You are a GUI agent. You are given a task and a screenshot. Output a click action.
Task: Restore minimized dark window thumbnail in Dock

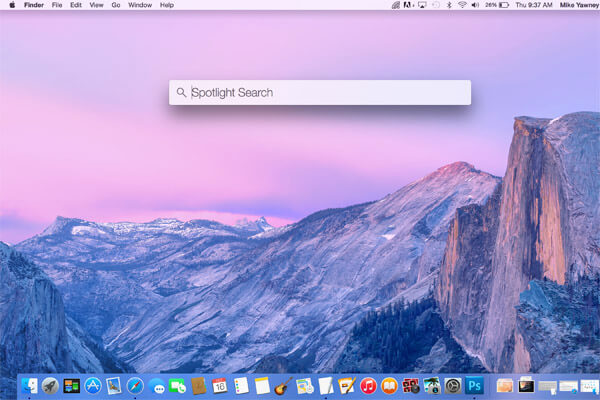click(x=526, y=386)
